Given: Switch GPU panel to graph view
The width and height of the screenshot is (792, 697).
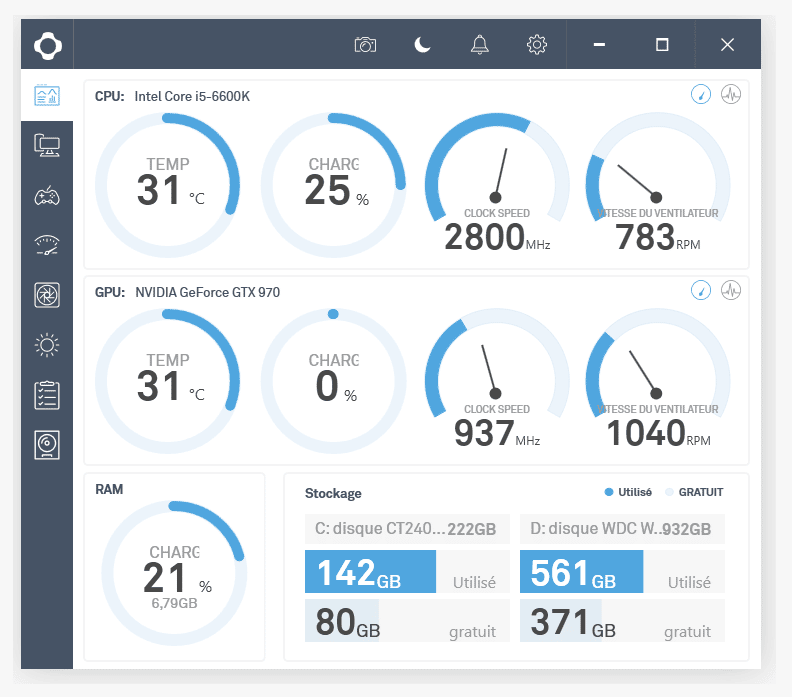Looking at the screenshot, I should click(x=731, y=290).
